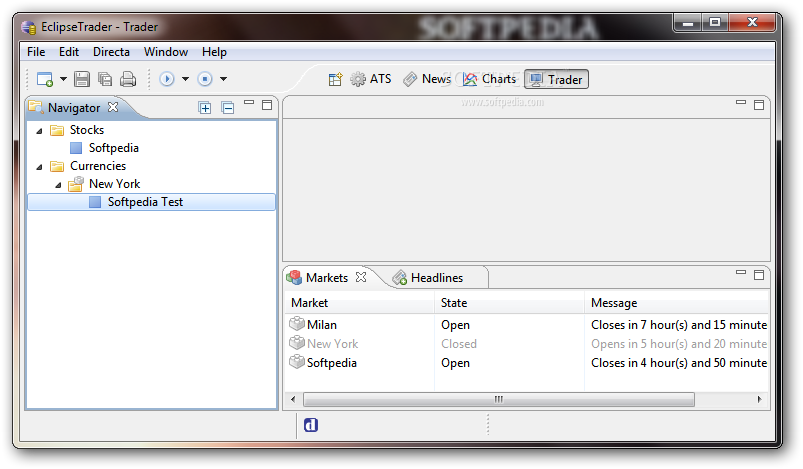Switch to the News perspective

point(427,79)
